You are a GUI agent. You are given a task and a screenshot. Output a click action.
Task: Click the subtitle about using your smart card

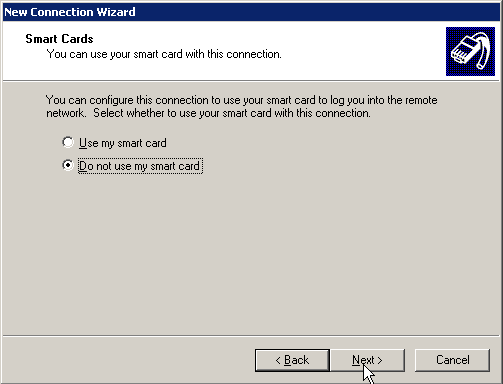[164, 54]
